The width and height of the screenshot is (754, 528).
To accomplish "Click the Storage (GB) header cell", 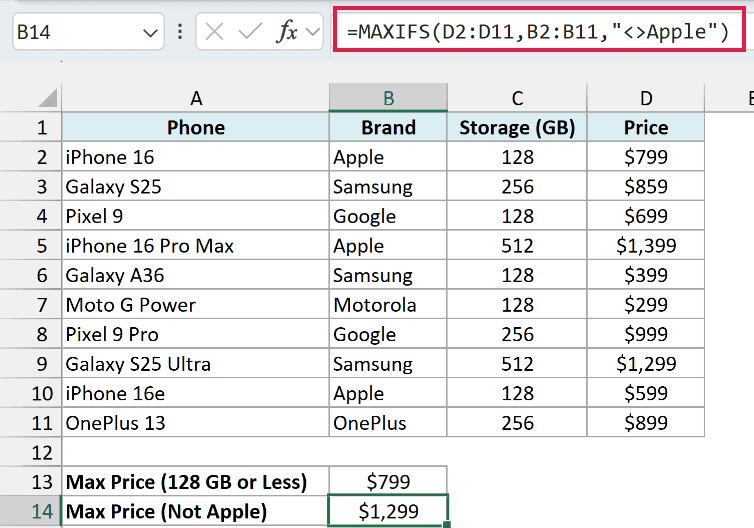I will [x=517, y=127].
